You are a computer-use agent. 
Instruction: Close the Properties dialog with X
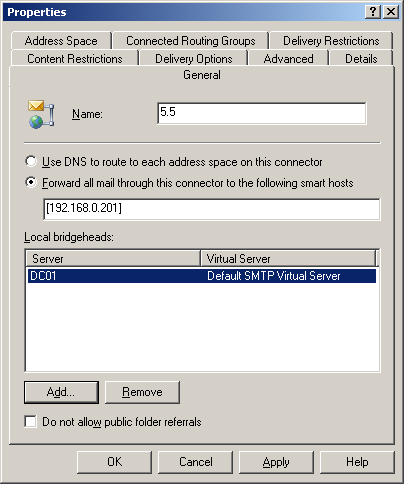391,12
